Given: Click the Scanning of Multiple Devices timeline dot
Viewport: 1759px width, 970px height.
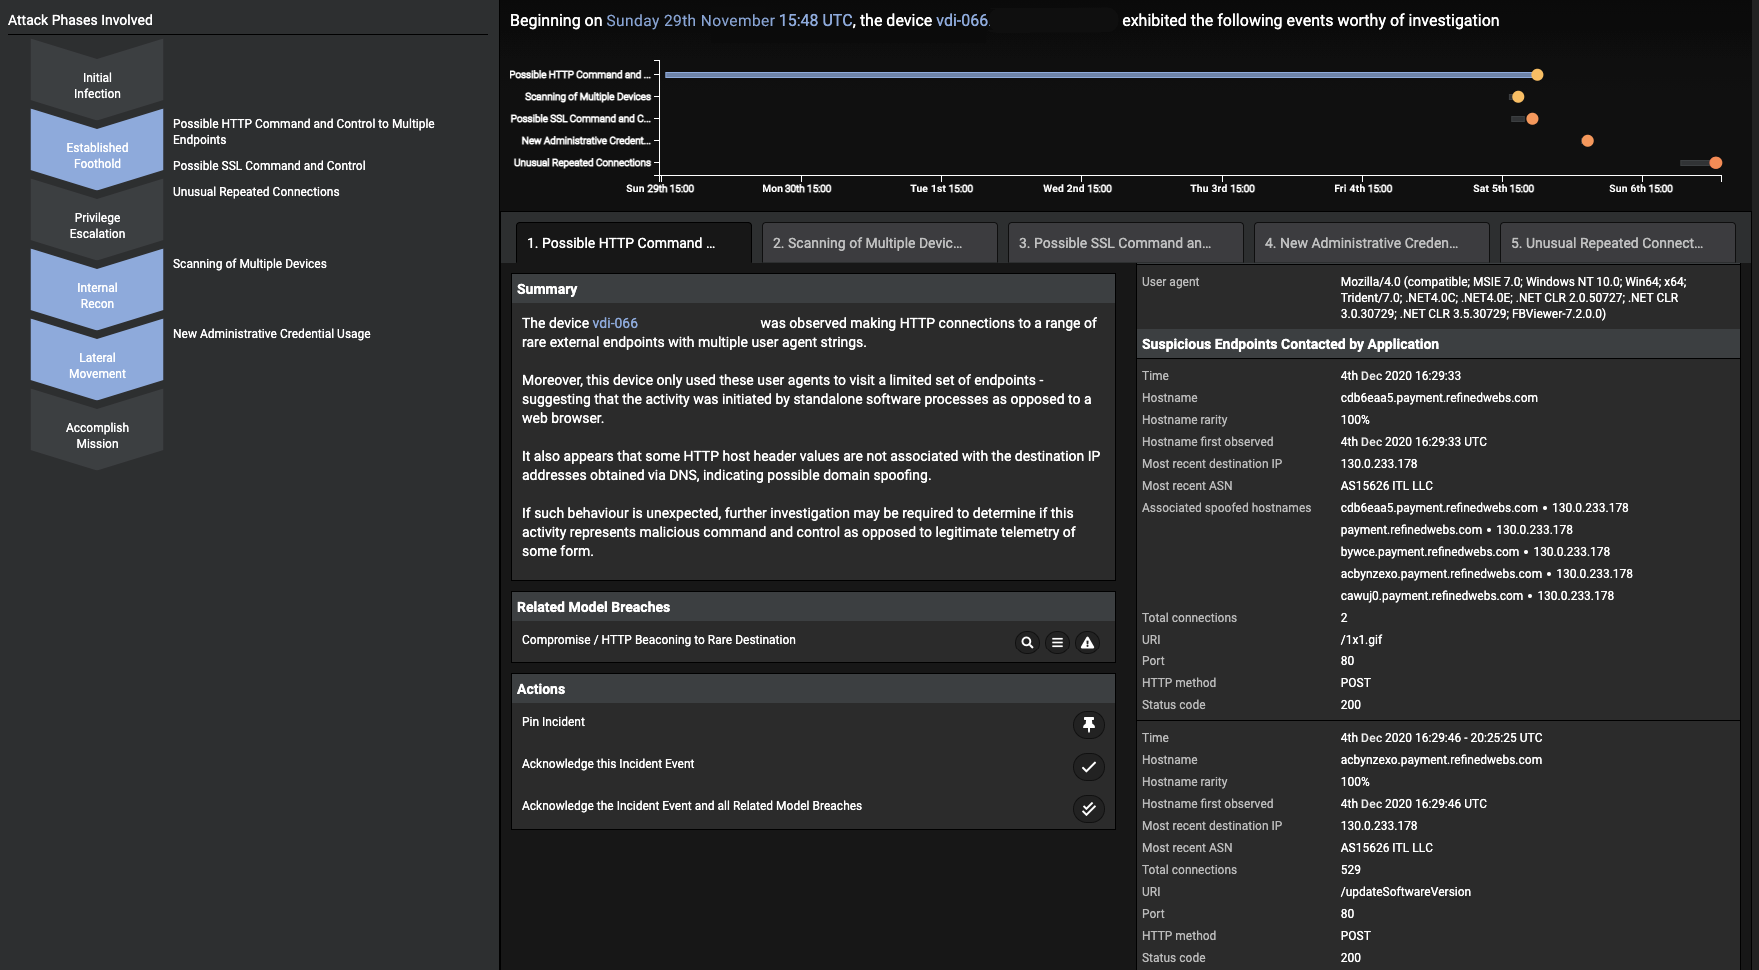Looking at the screenshot, I should [1518, 97].
